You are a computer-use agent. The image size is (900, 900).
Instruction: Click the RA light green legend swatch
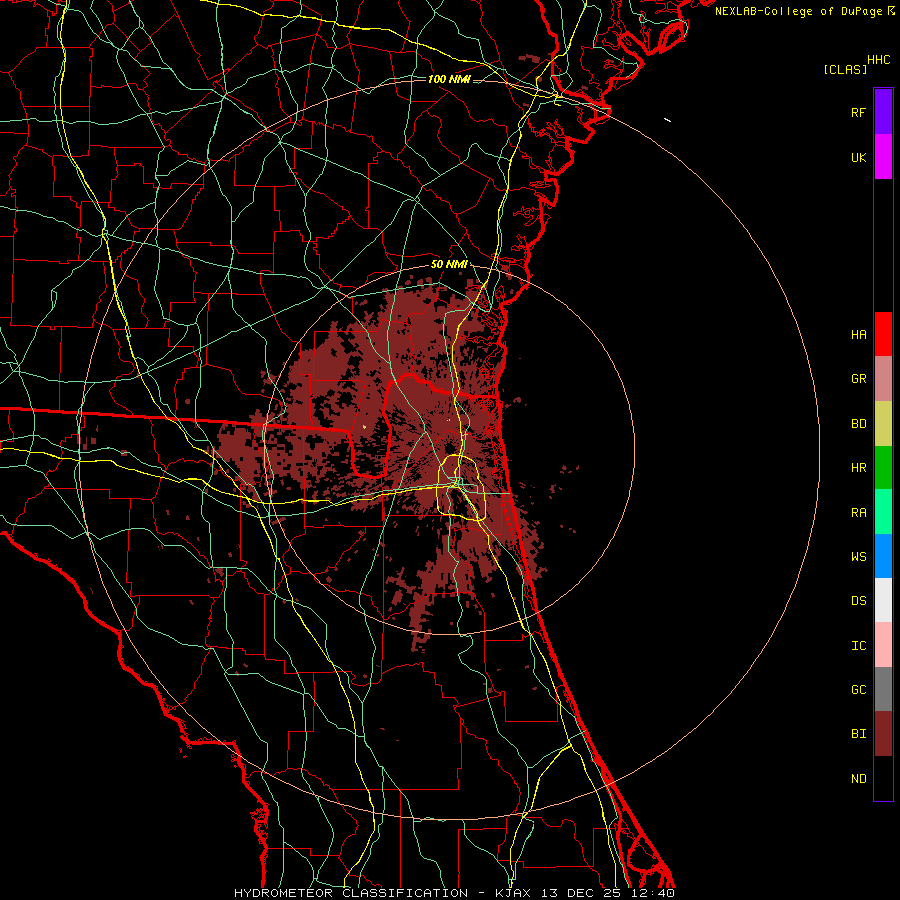pos(883,512)
